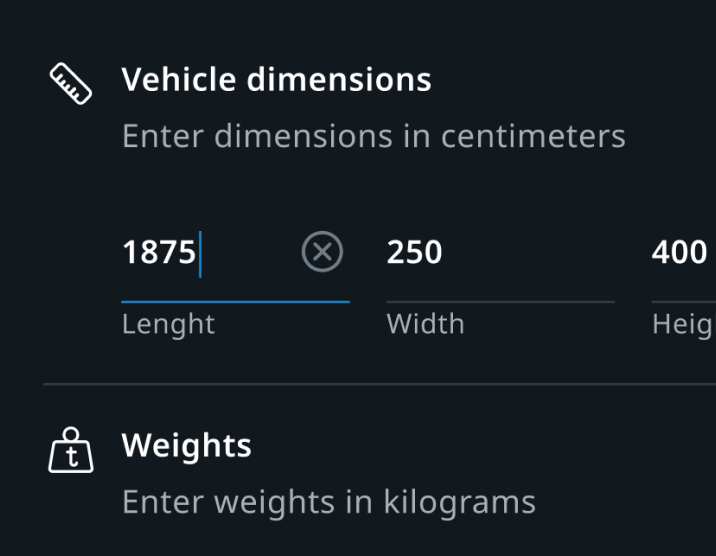Open the Weights section heading
Image resolution: width=716 pixels, height=556 pixels.
(186, 445)
